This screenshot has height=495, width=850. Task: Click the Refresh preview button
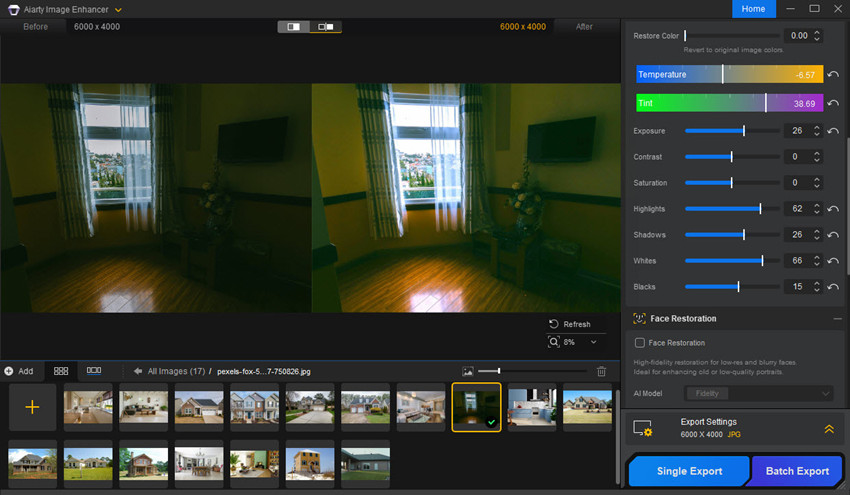pos(570,324)
